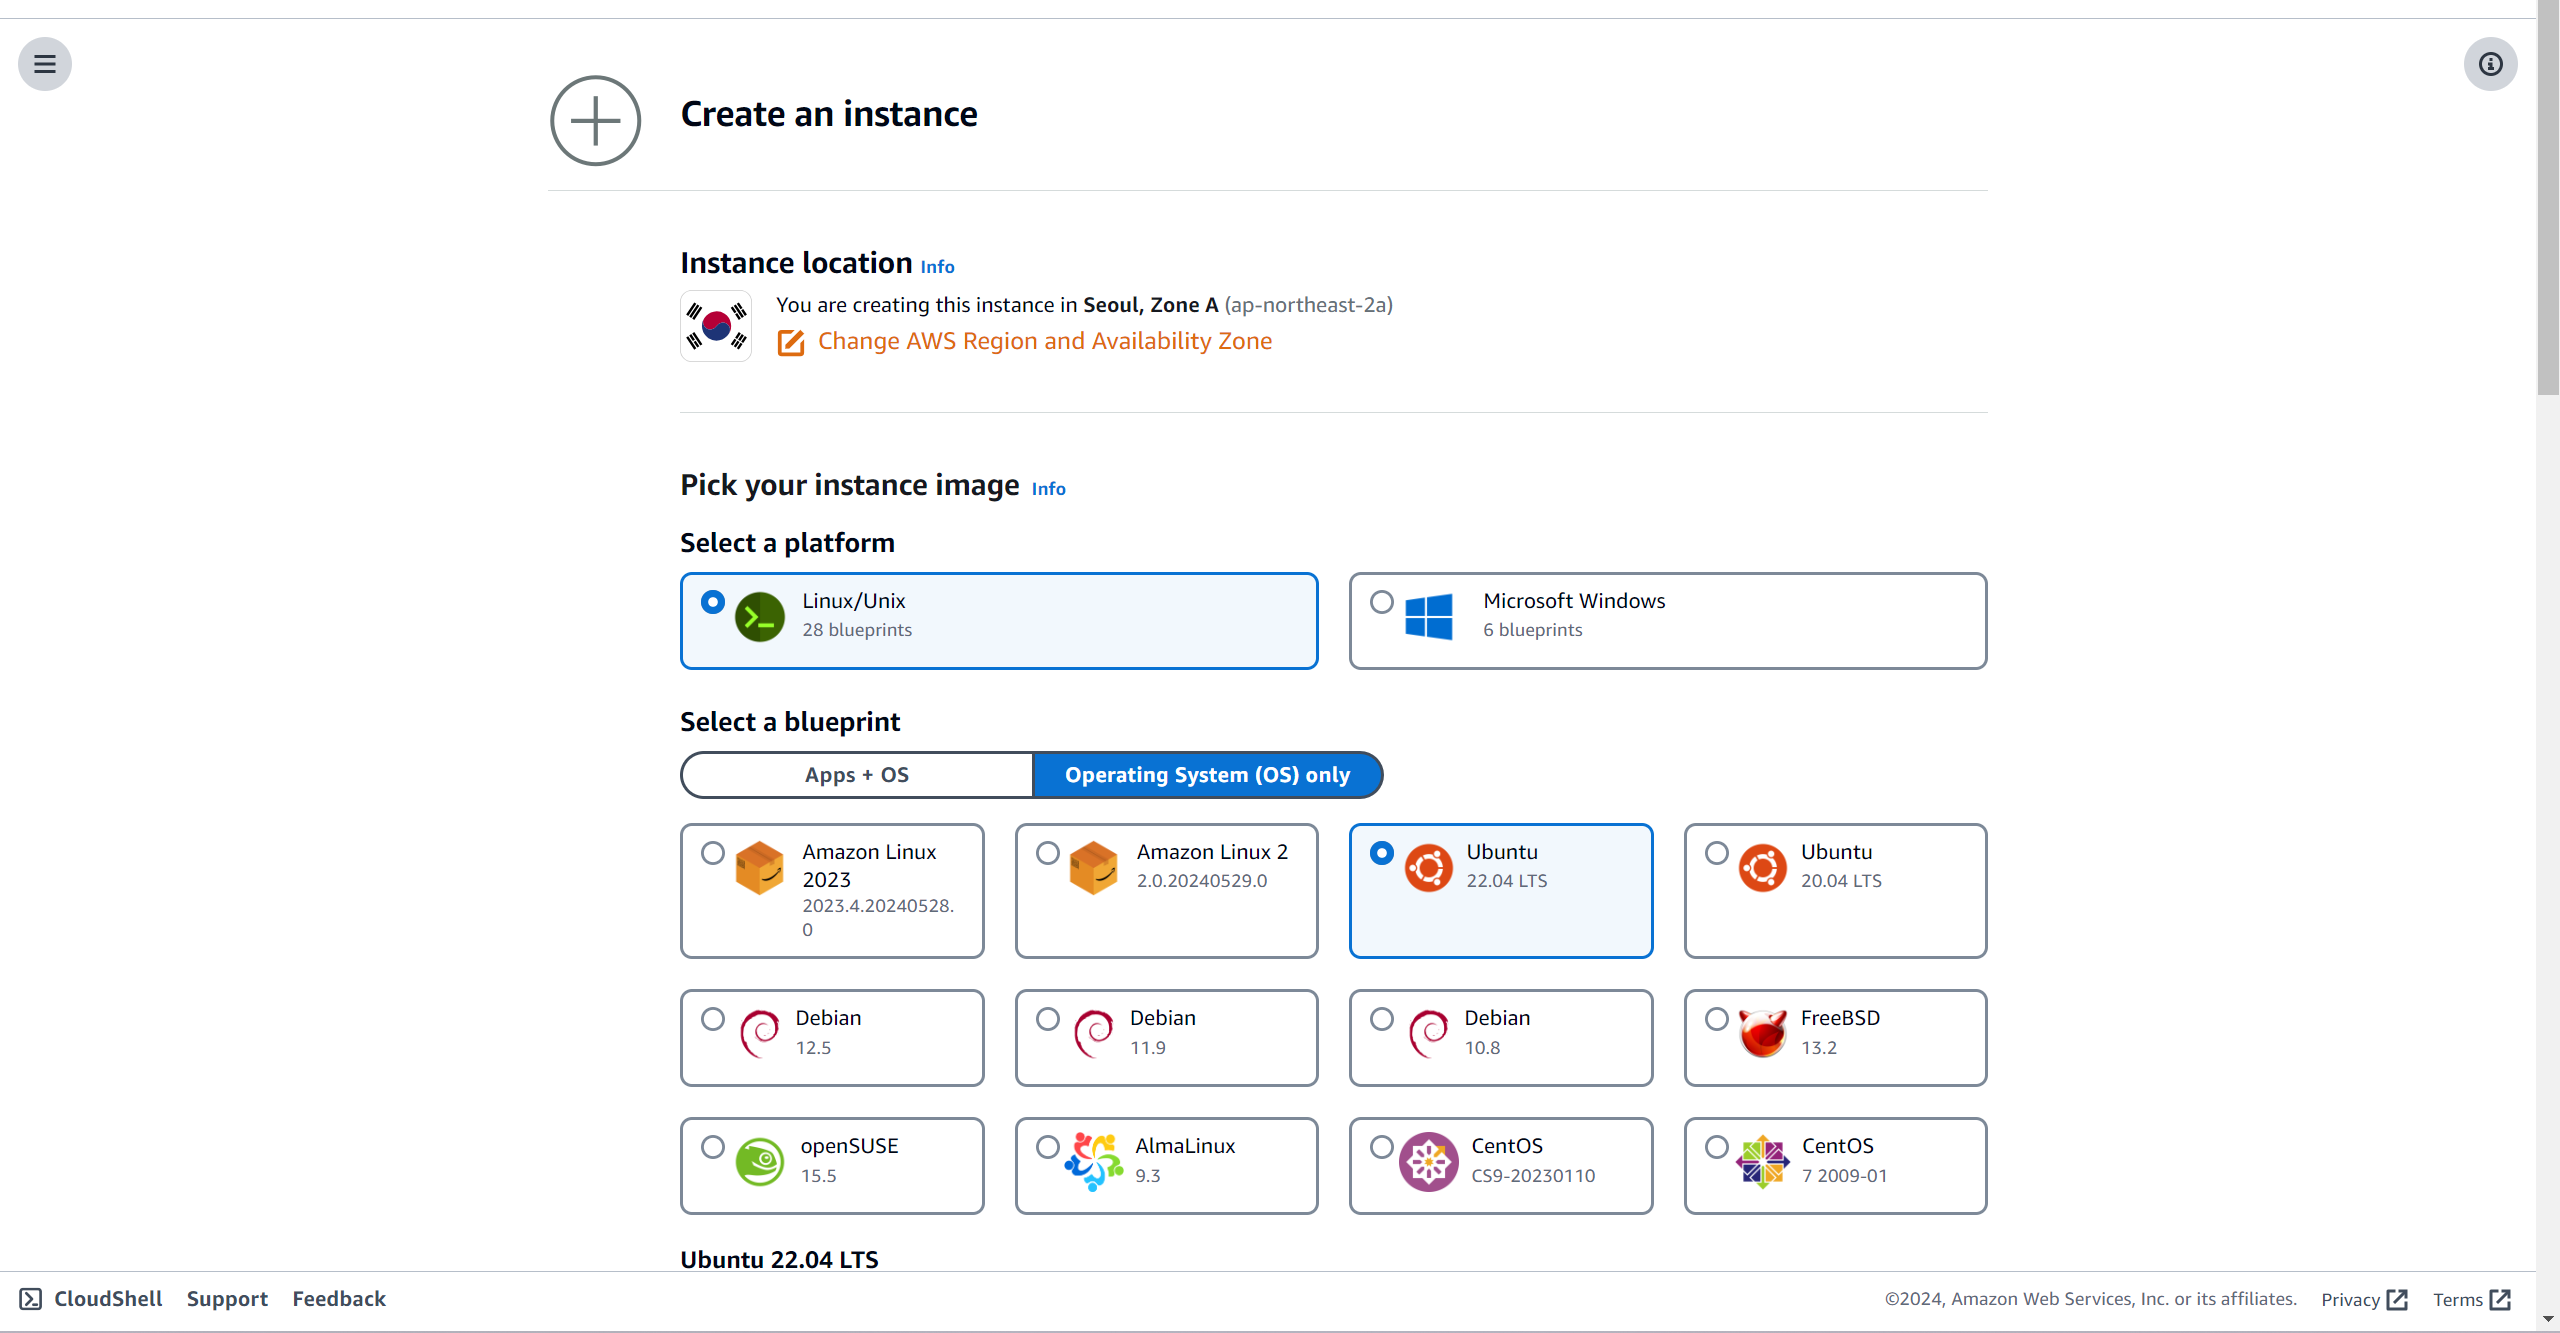Open Info link beside Pick your instance image
The width and height of the screenshot is (2560, 1333).
pyautogui.click(x=1048, y=489)
